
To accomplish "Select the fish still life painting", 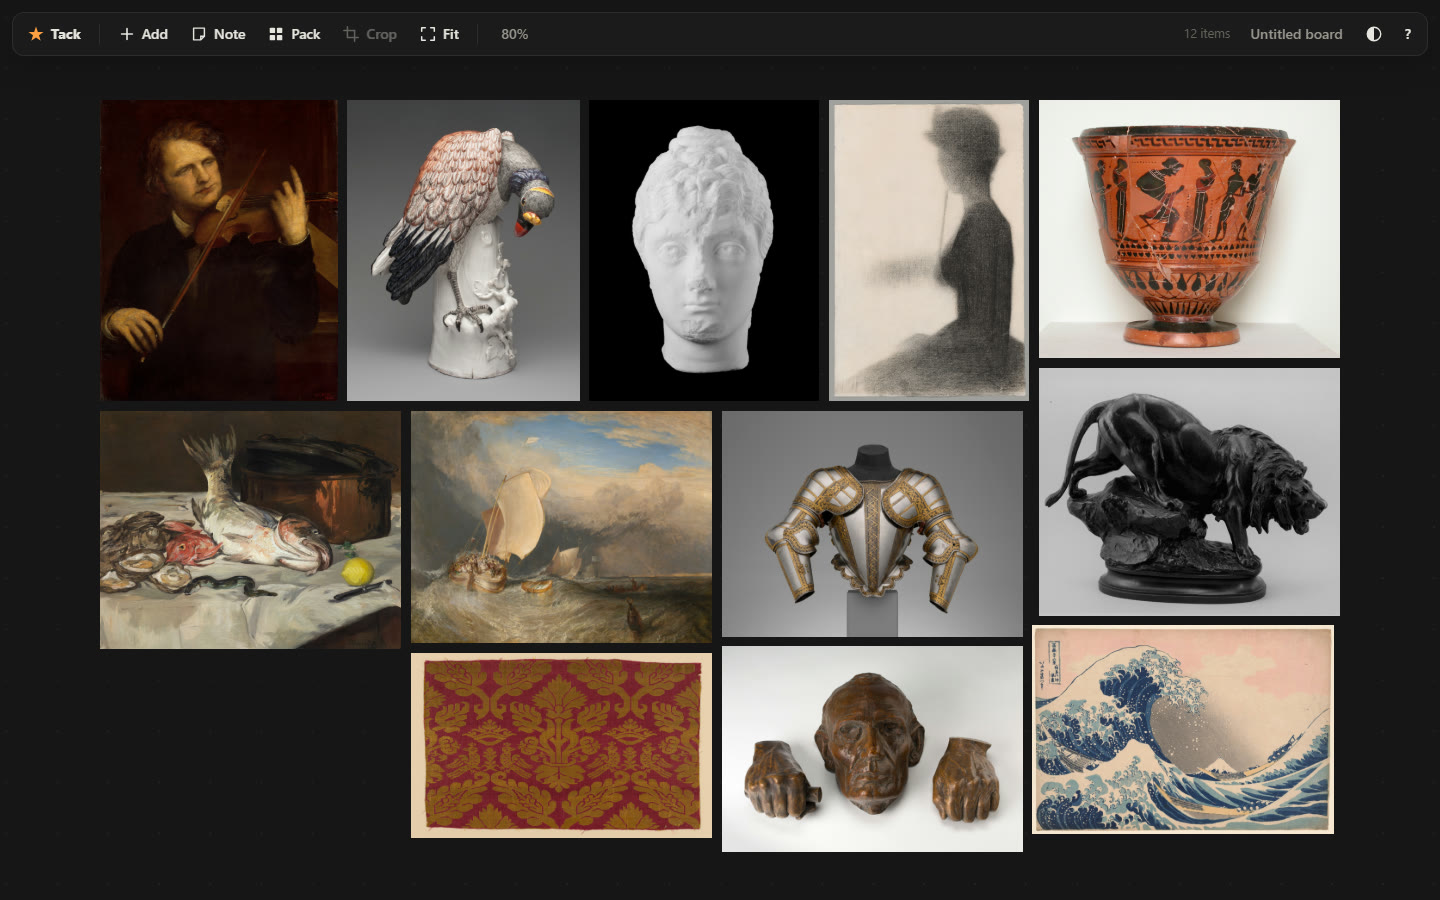I will point(250,530).
